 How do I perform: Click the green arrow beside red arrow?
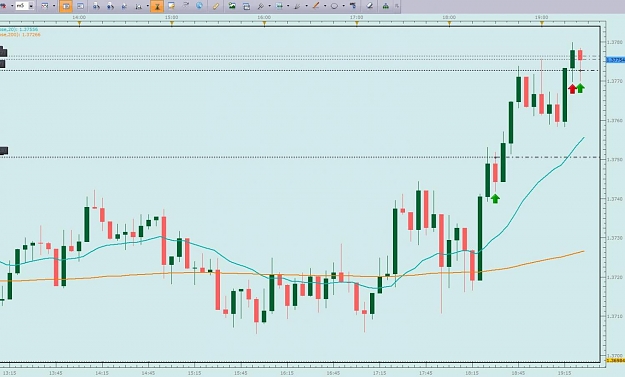(580, 88)
